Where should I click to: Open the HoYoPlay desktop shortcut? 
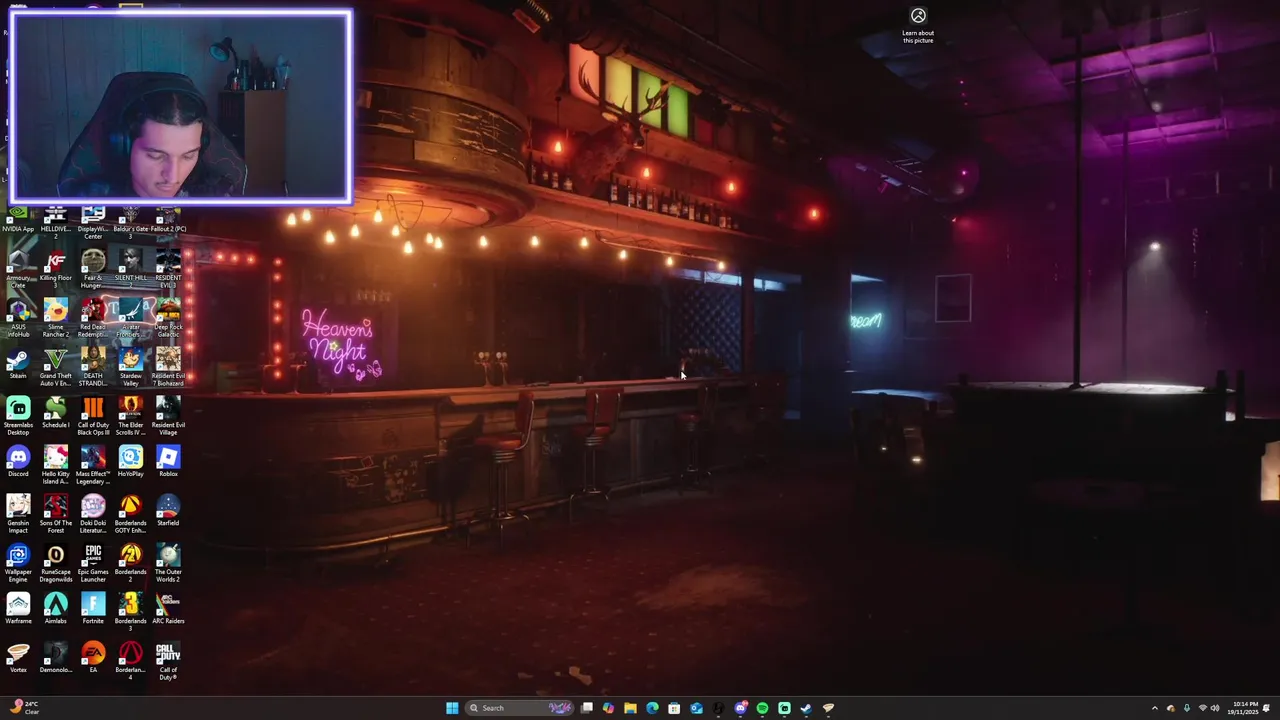click(x=130, y=462)
